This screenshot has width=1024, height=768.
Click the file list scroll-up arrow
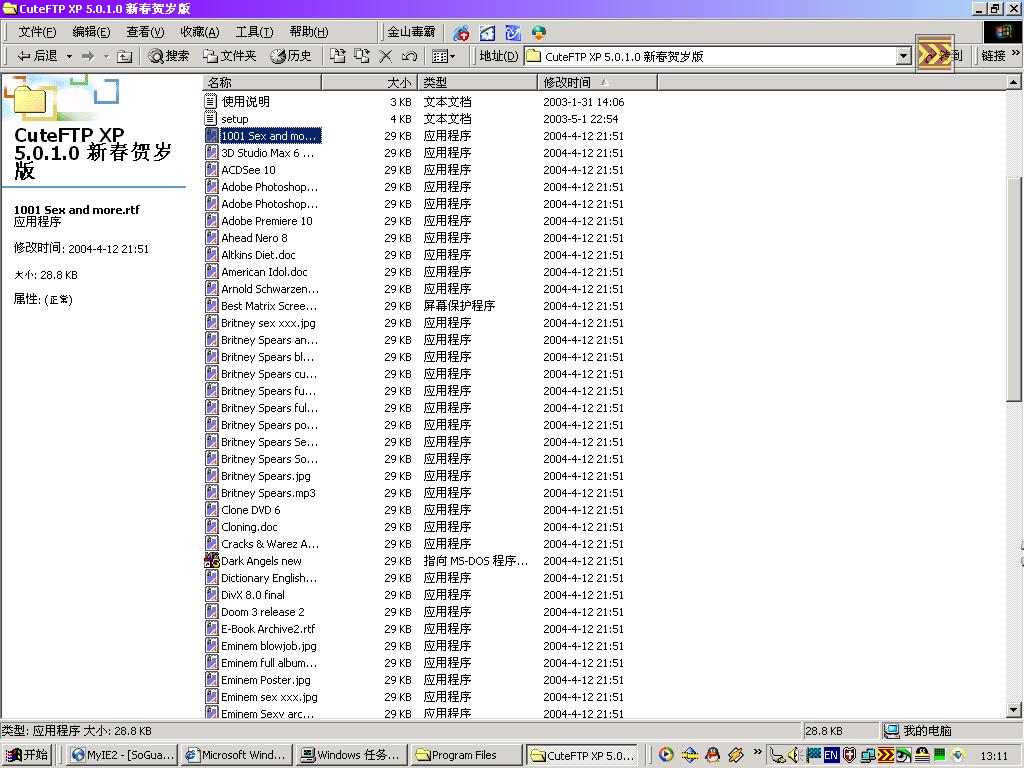[x=1013, y=82]
